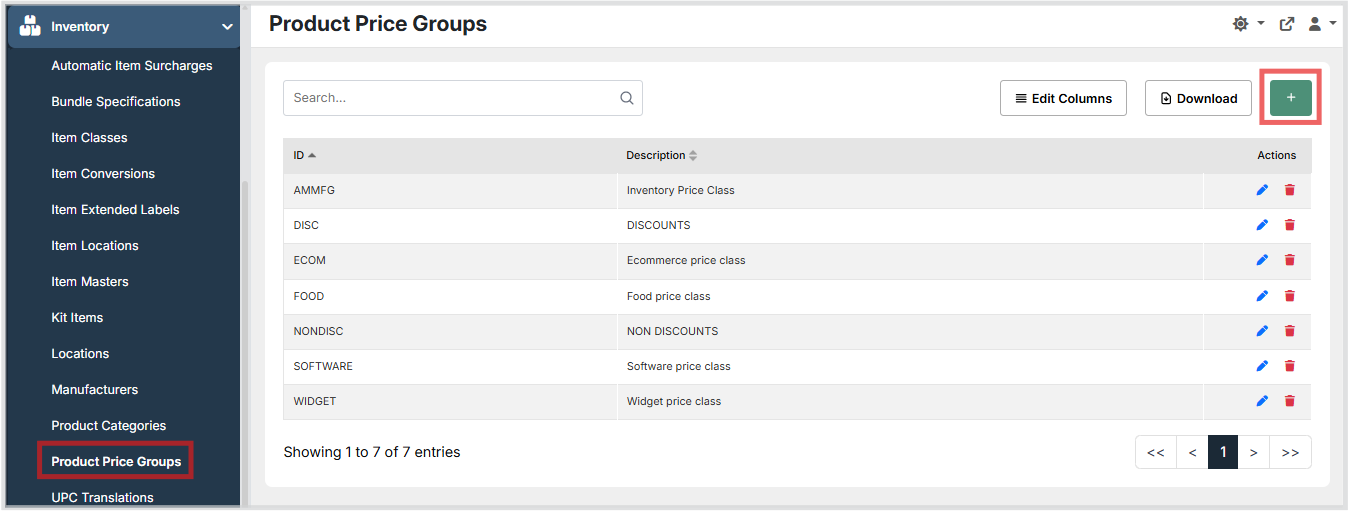Image resolution: width=1348 pixels, height=511 pixels.
Task: Open the settings gear menu
Action: (x=1247, y=24)
